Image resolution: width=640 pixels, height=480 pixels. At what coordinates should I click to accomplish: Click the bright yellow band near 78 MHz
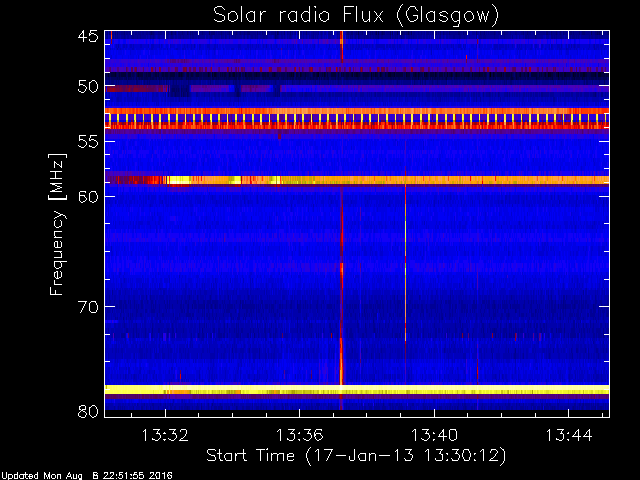pyautogui.click(x=357, y=389)
